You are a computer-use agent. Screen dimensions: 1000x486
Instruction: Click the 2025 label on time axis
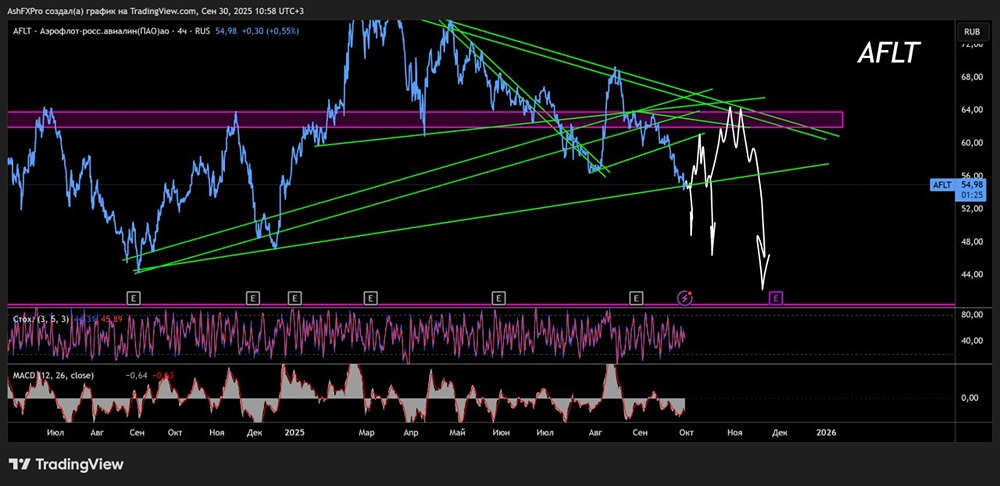point(295,432)
